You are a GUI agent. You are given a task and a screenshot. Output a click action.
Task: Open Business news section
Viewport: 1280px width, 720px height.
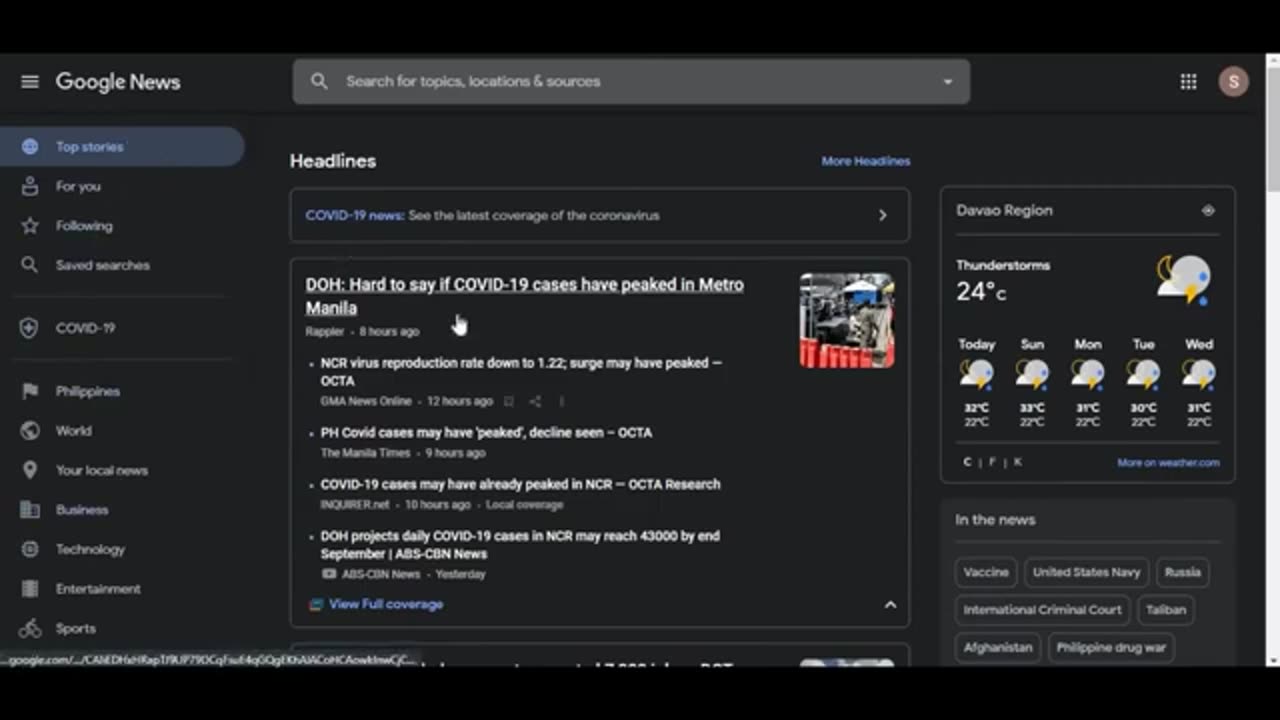(82, 510)
